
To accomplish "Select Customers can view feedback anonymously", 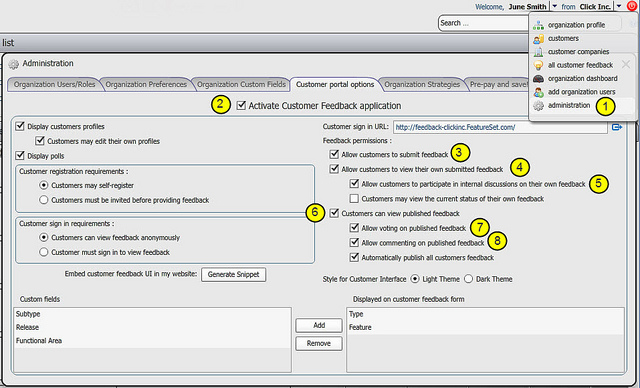I will coord(44,237).
